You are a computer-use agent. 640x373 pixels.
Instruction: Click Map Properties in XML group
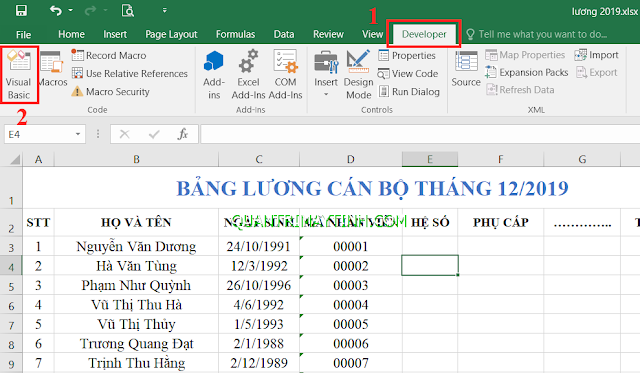525,55
